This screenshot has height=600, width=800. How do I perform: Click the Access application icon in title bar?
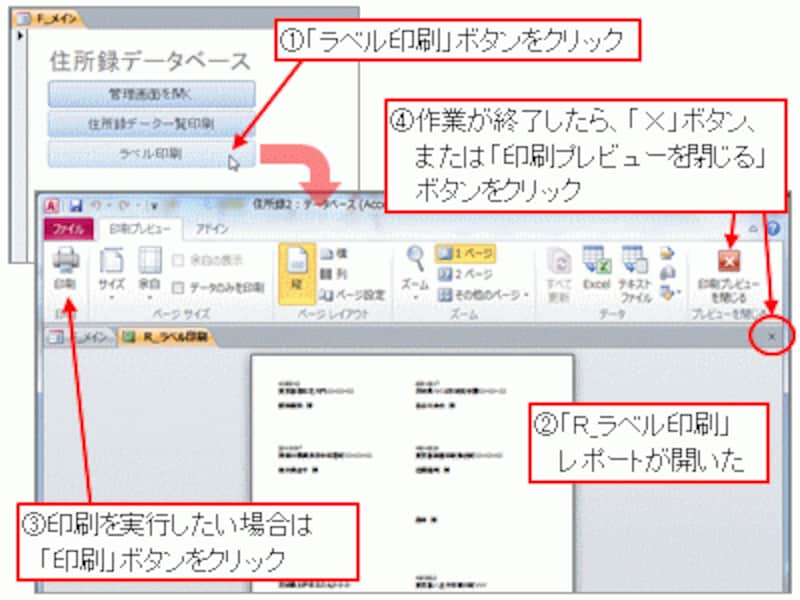pyautogui.click(x=52, y=206)
